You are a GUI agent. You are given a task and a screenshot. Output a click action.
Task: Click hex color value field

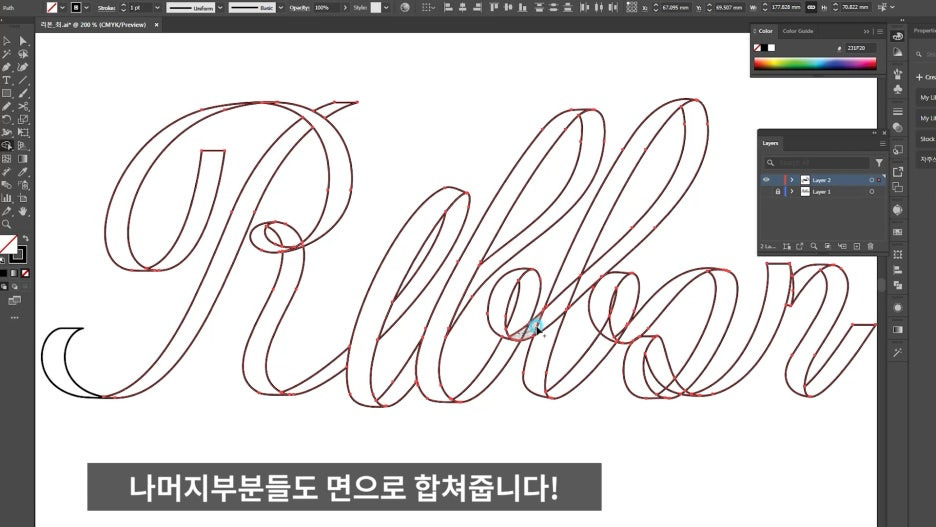coord(859,48)
